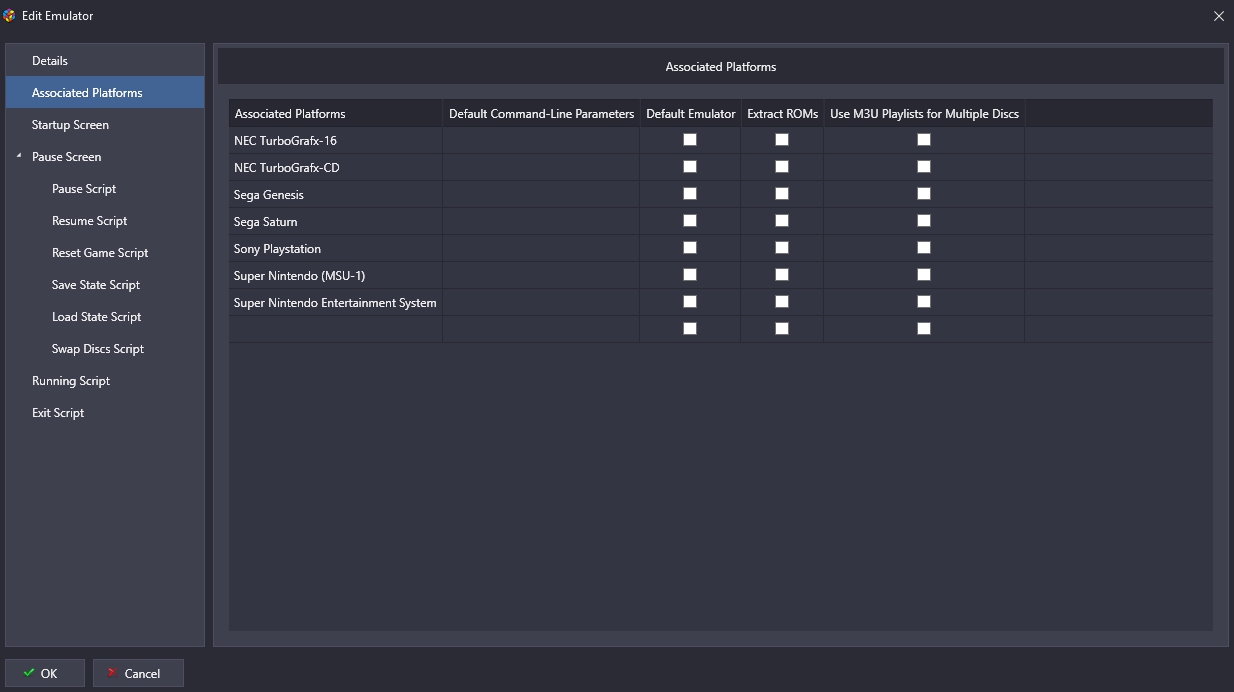Click Use M3U Playlists column header
The width and height of the screenshot is (1234, 692).
(x=924, y=113)
